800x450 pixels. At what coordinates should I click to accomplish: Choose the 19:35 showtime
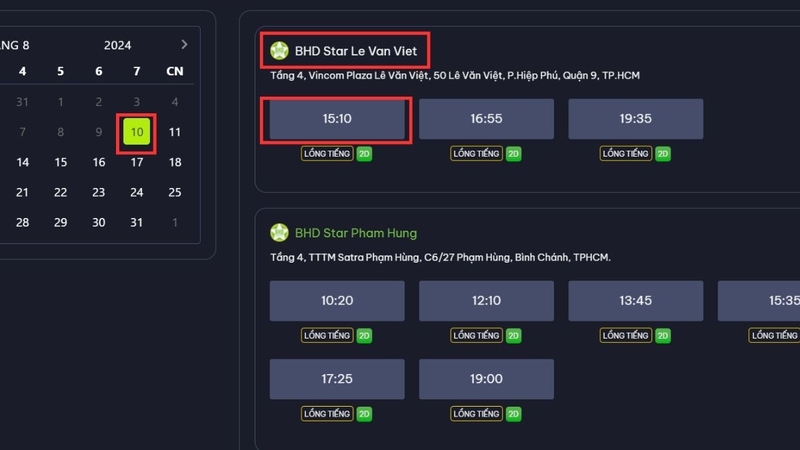click(x=635, y=119)
